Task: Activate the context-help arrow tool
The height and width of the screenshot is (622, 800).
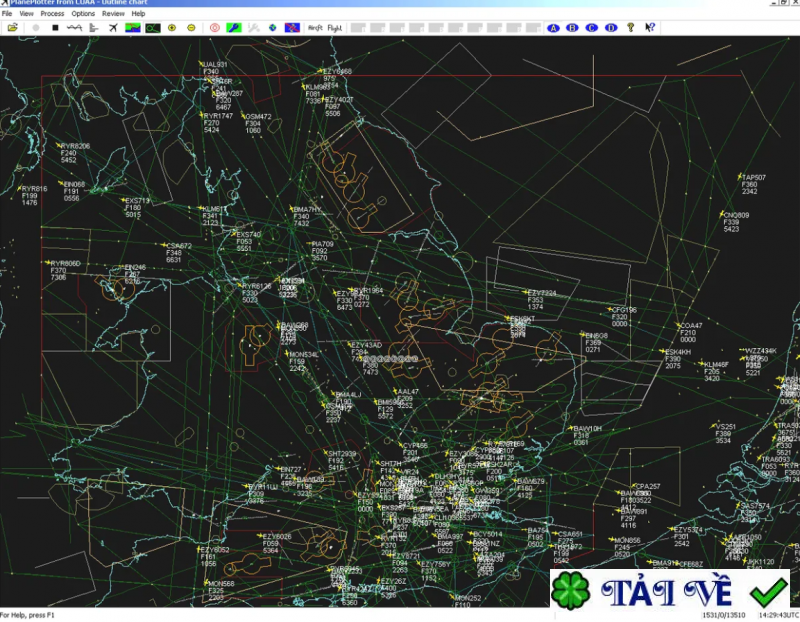Action: [x=648, y=29]
